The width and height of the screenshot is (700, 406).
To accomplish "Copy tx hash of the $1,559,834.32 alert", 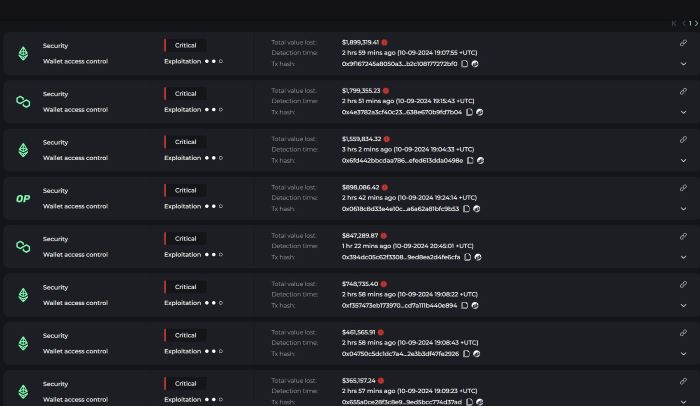I will tap(471, 160).
